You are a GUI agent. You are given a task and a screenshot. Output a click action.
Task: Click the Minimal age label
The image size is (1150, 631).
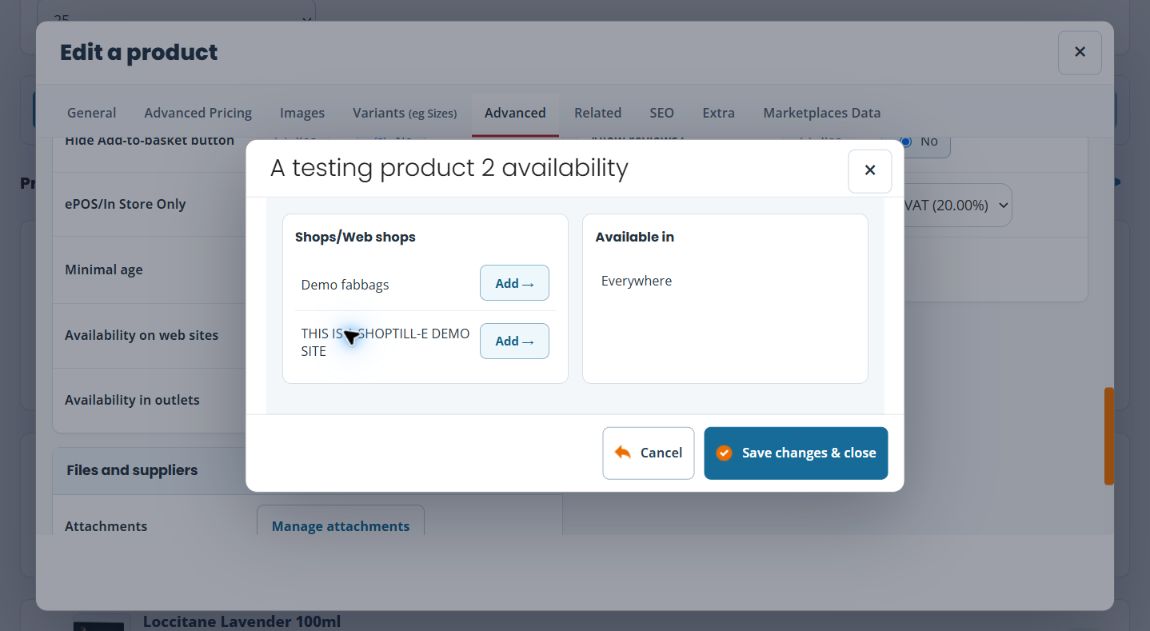point(103,269)
